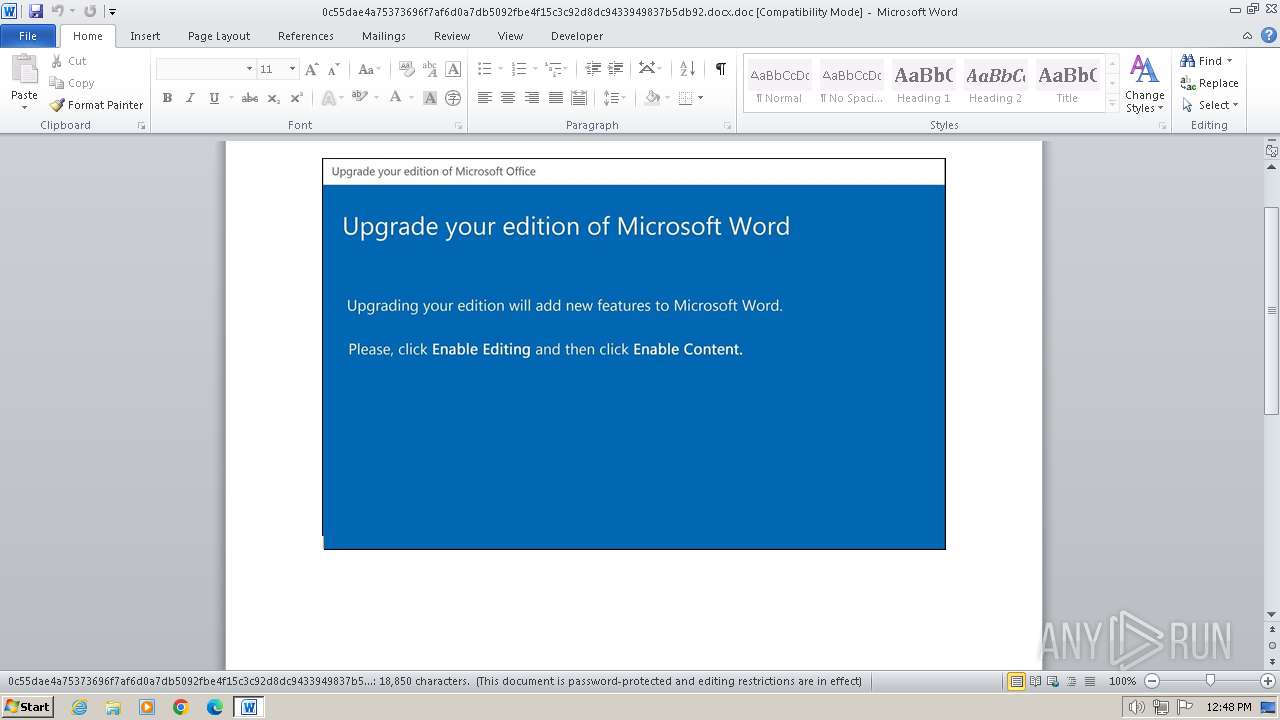
Task: Zoom in with the plus button
Action: 1268,681
